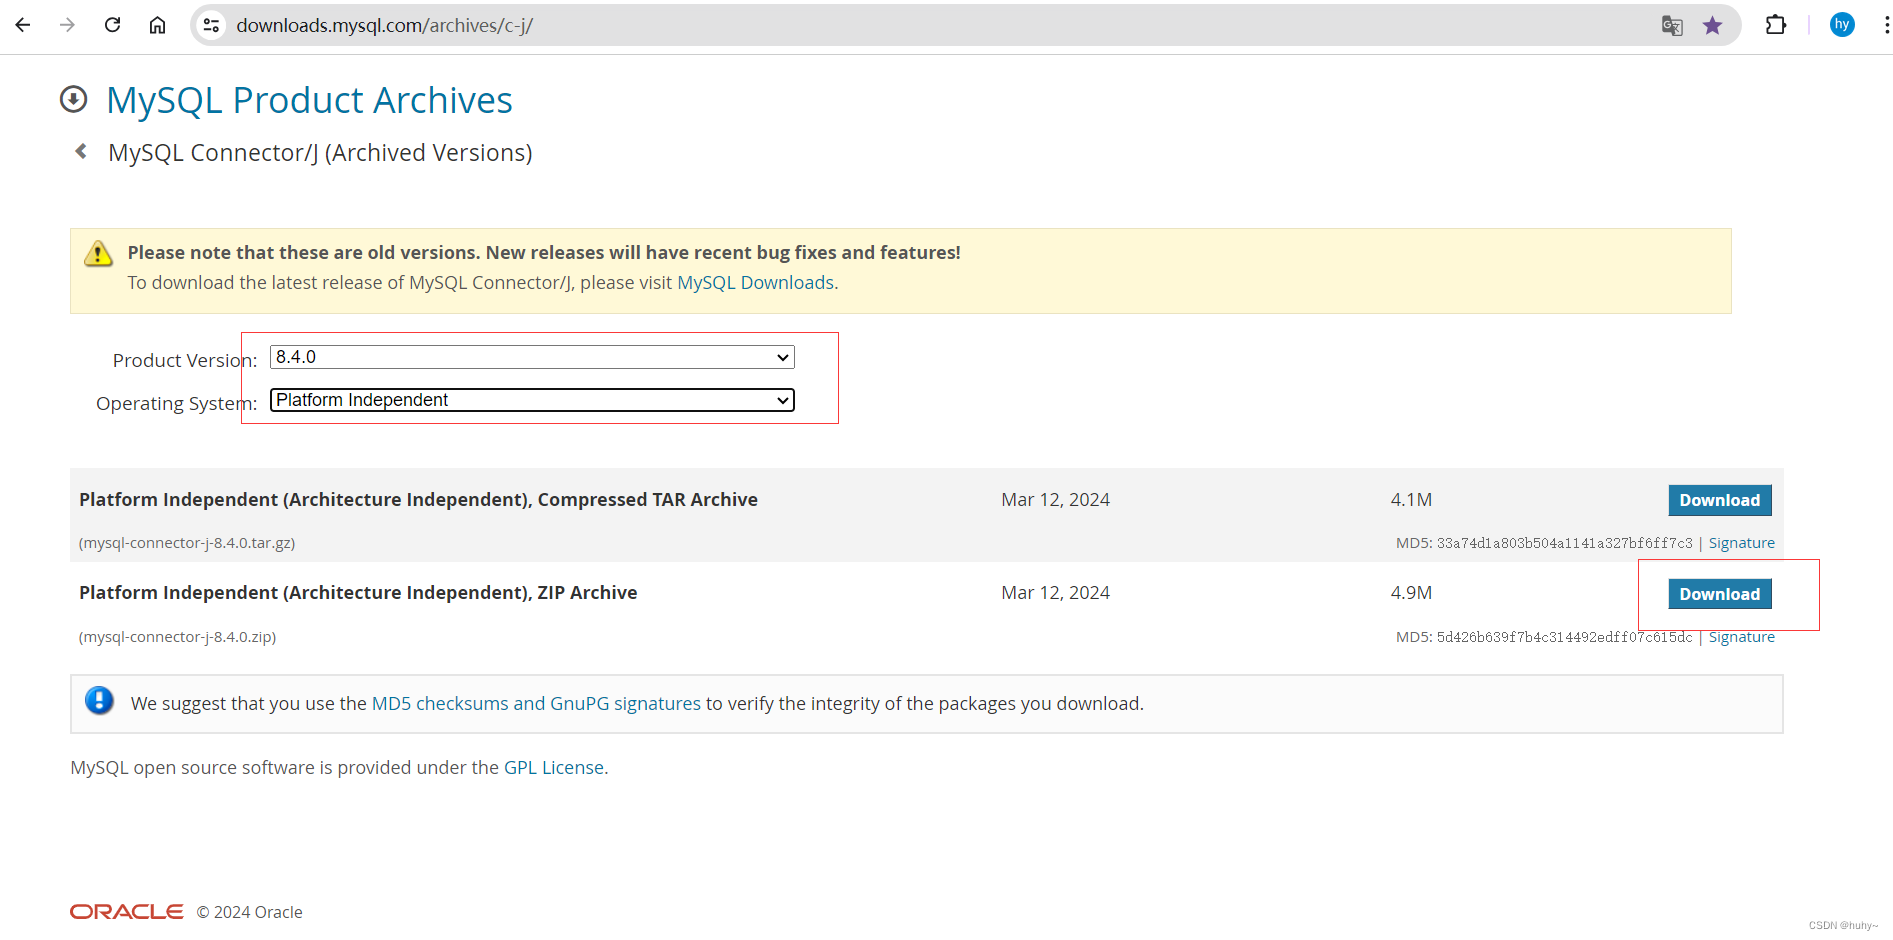
Task: Select the tar.gz MD5 checksum value
Action: [1564, 543]
